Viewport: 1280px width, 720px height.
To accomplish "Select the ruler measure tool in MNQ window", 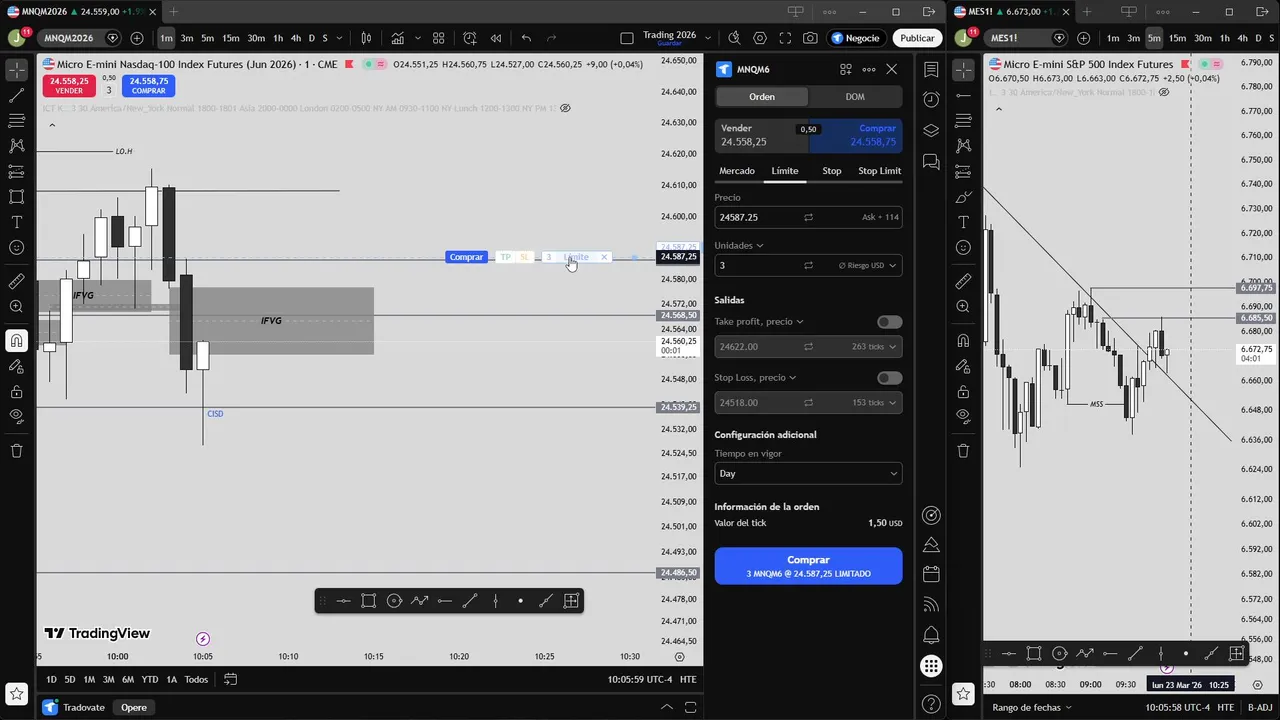I will click(x=16, y=282).
